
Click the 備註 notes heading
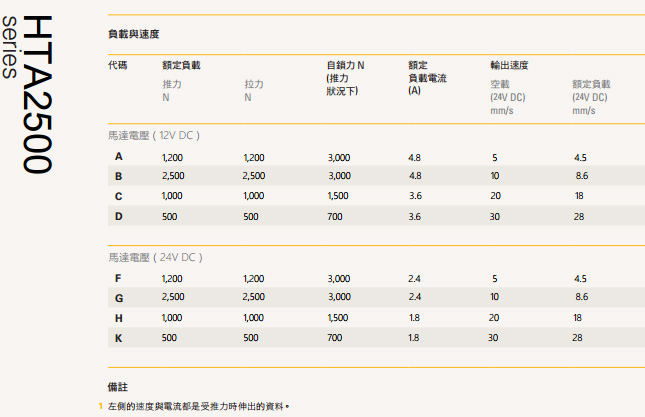pyautogui.click(x=118, y=387)
